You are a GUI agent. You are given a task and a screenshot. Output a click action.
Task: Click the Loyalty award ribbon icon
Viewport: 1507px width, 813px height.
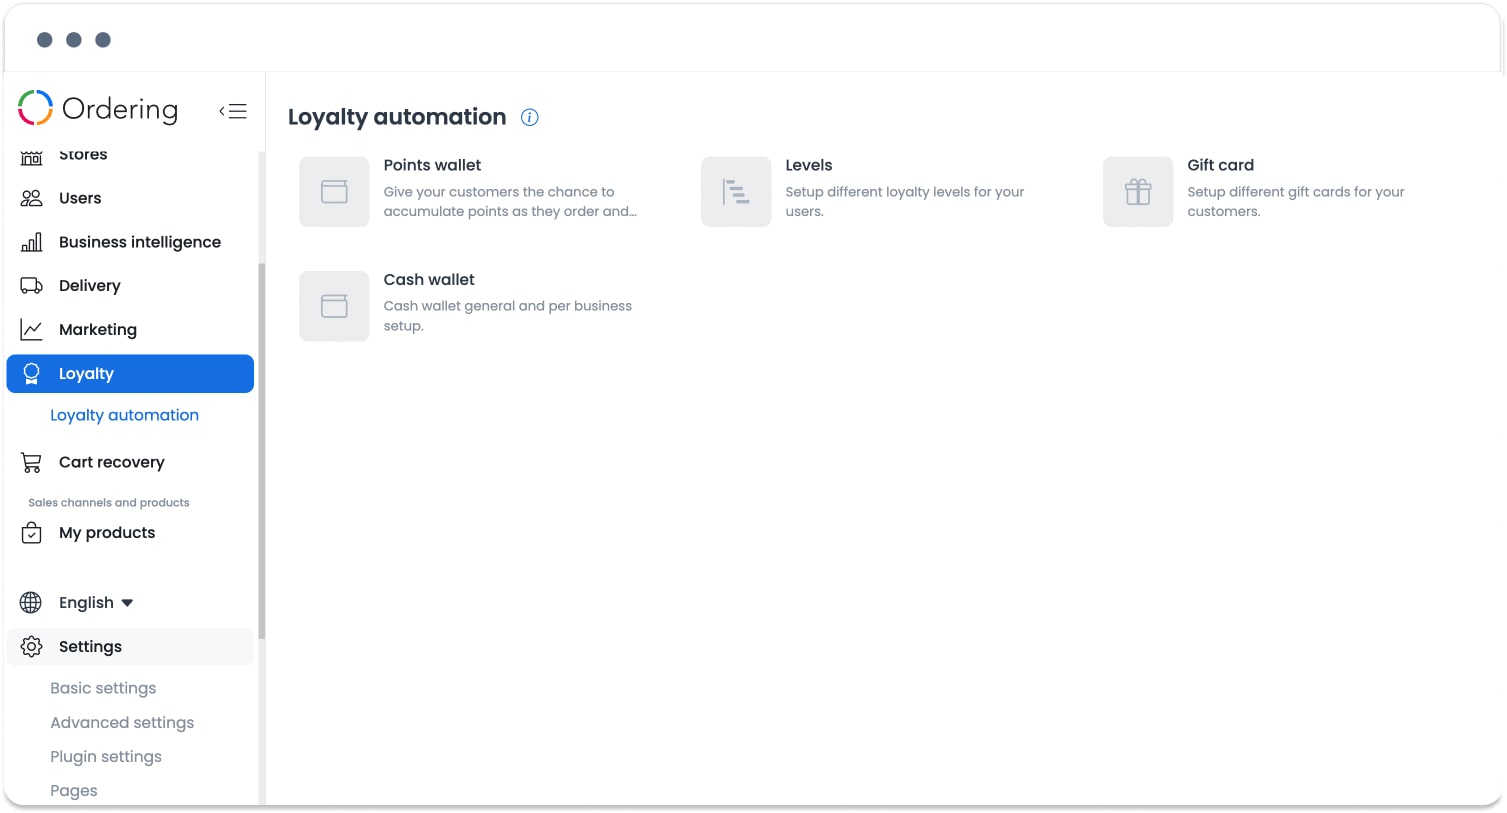click(x=32, y=374)
